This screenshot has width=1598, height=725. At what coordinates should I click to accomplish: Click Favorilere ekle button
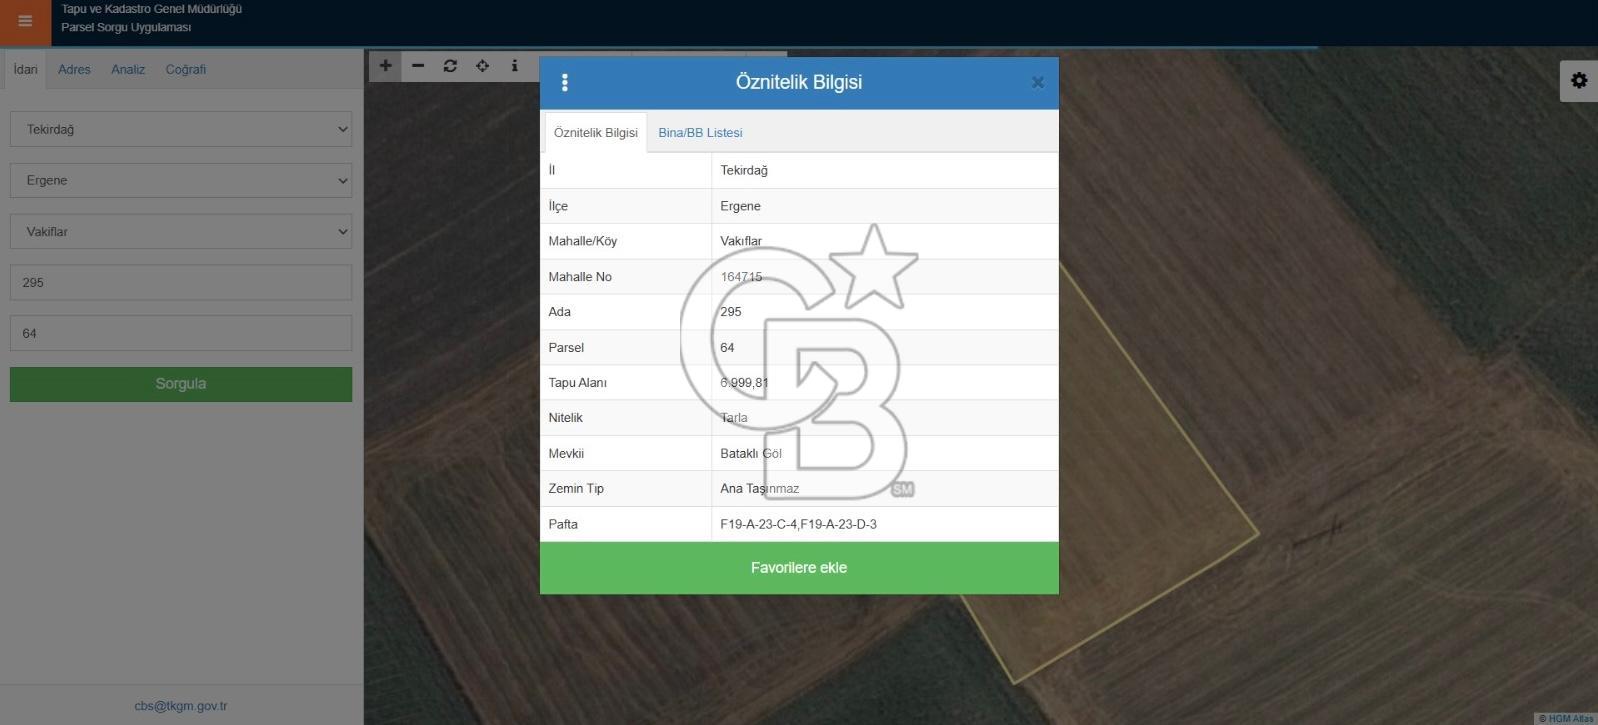point(799,568)
